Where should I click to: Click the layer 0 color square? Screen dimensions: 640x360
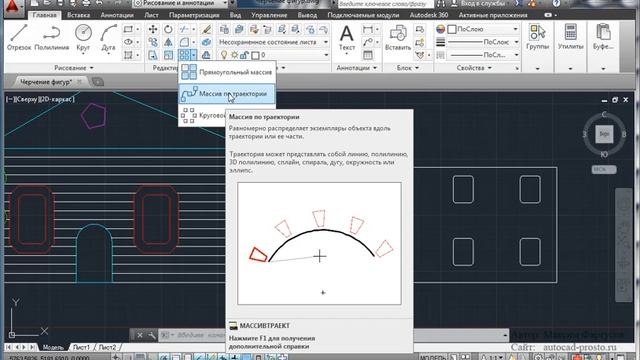pos(256,55)
